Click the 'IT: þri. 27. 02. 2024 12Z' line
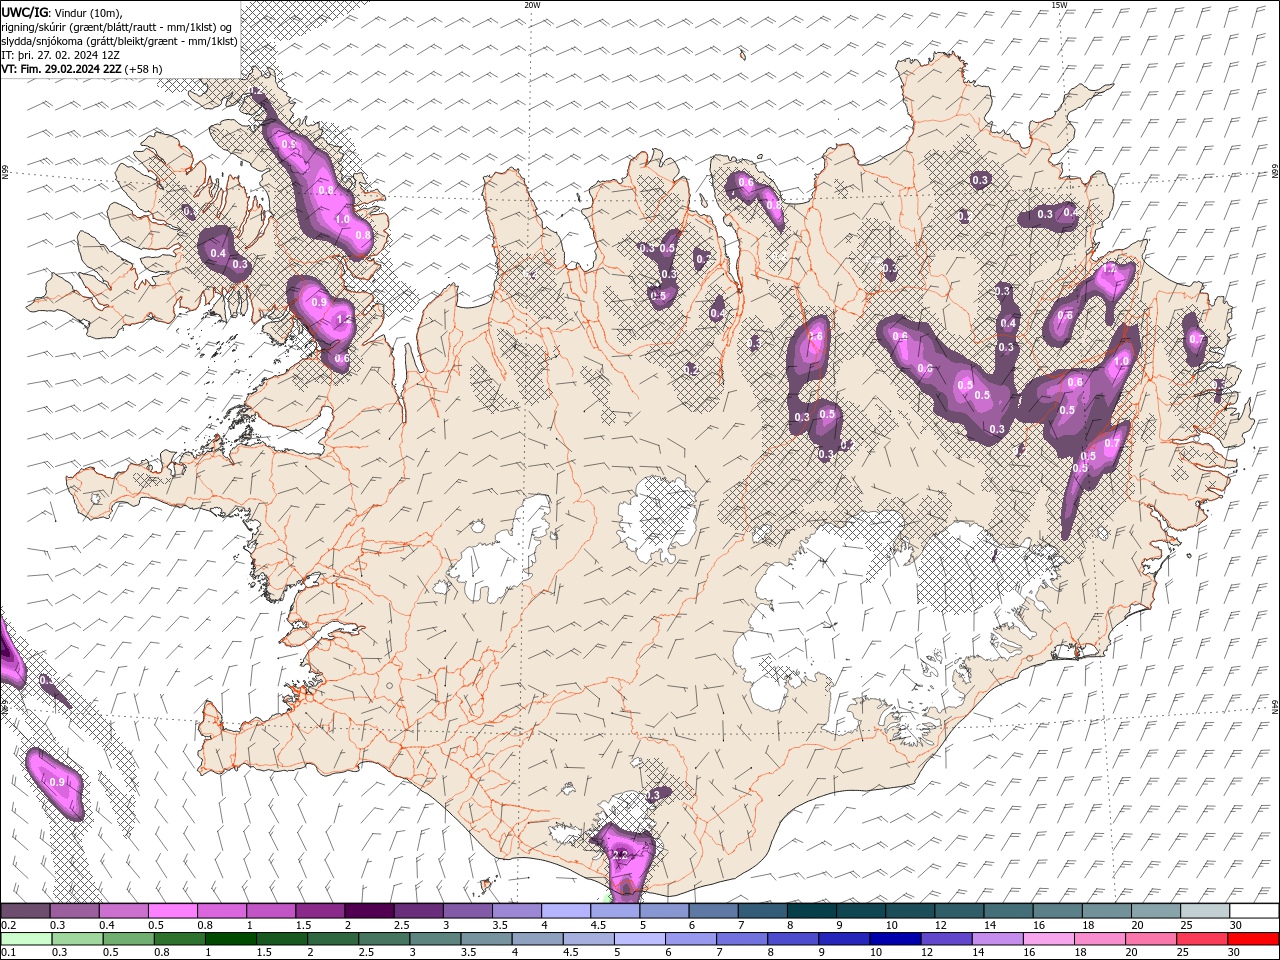The height and width of the screenshot is (960, 1280). click(x=60, y=55)
